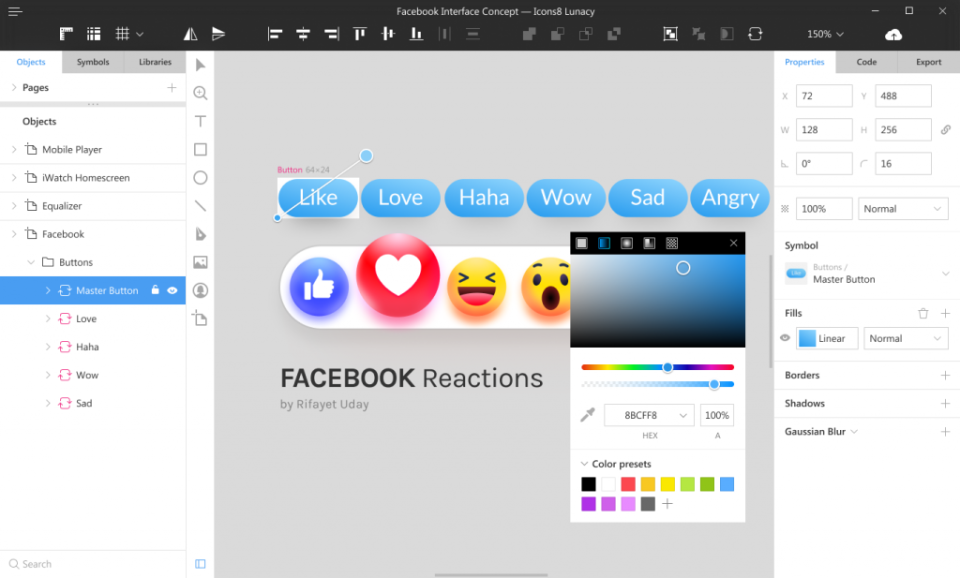Toggle the panel layout icon at bottom
Screen dimensions: 960x578
point(200,564)
